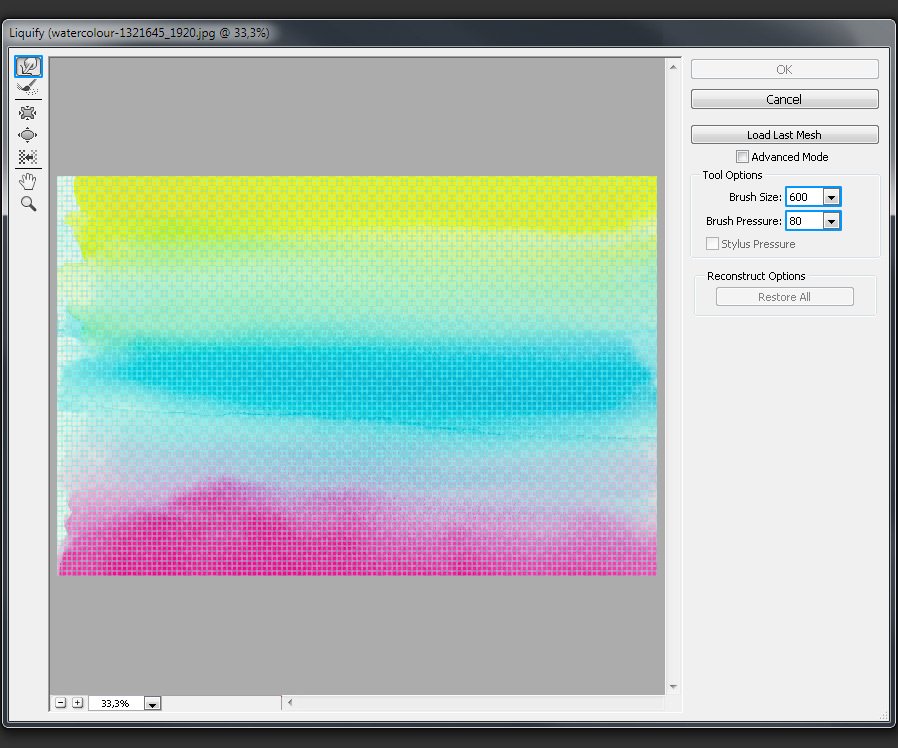Select the Hand tool
Image resolution: width=898 pixels, height=748 pixels.
pos(28,182)
